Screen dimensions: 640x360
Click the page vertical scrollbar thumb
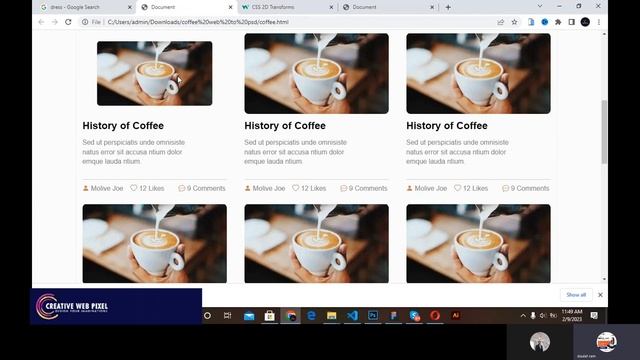coord(604,132)
